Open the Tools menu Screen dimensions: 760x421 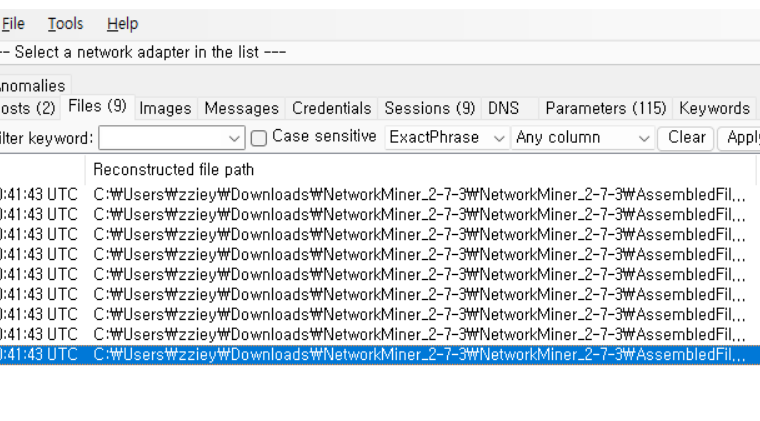[65, 24]
